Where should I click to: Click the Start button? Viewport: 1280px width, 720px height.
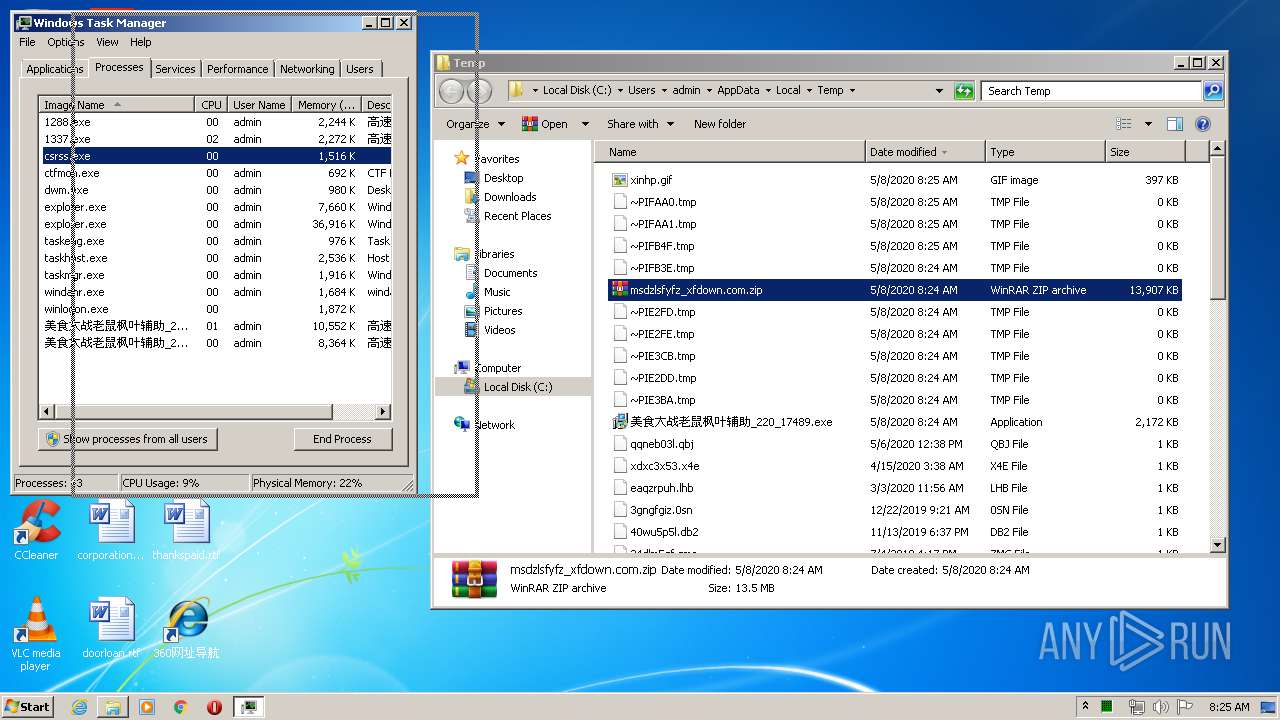point(28,706)
